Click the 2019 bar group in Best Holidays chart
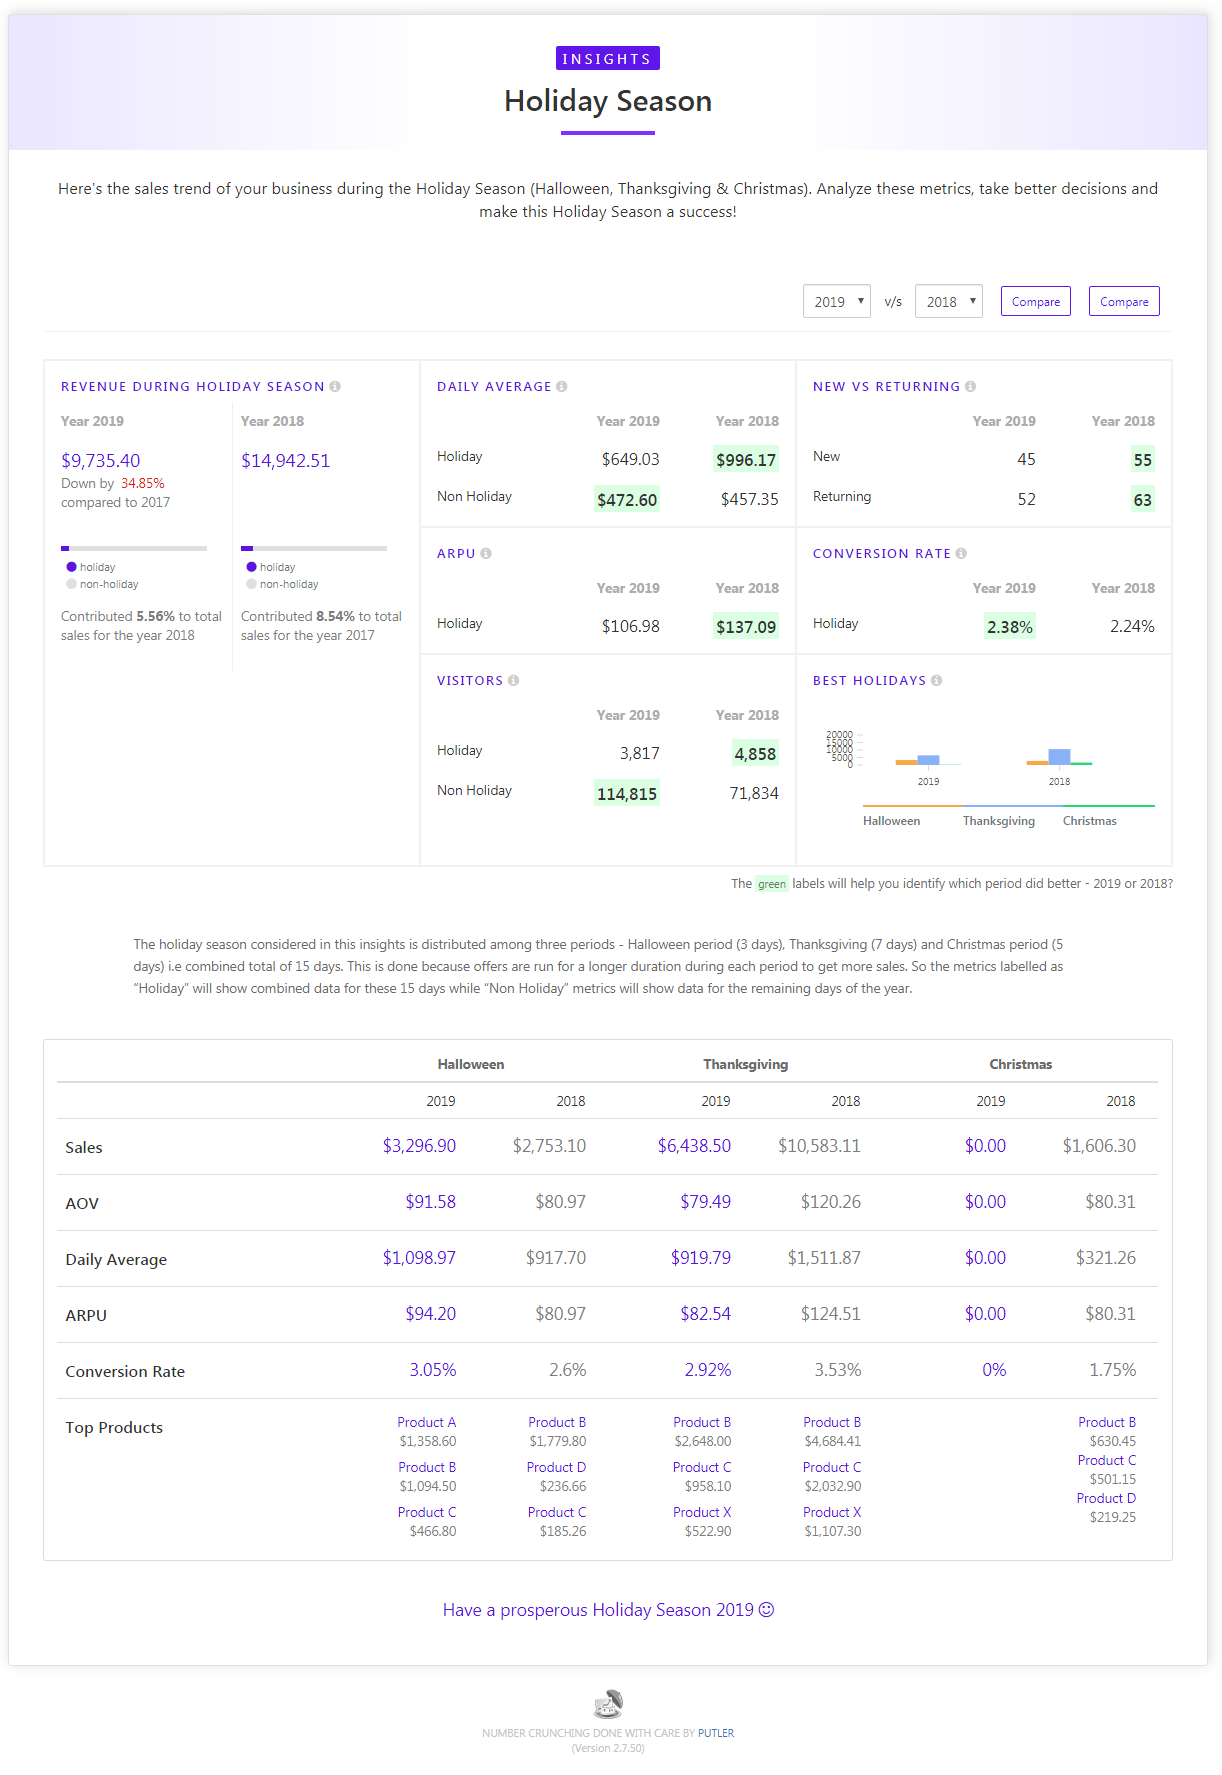Image resolution: width=1222 pixels, height=1775 pixels. (x=928, y=760)
